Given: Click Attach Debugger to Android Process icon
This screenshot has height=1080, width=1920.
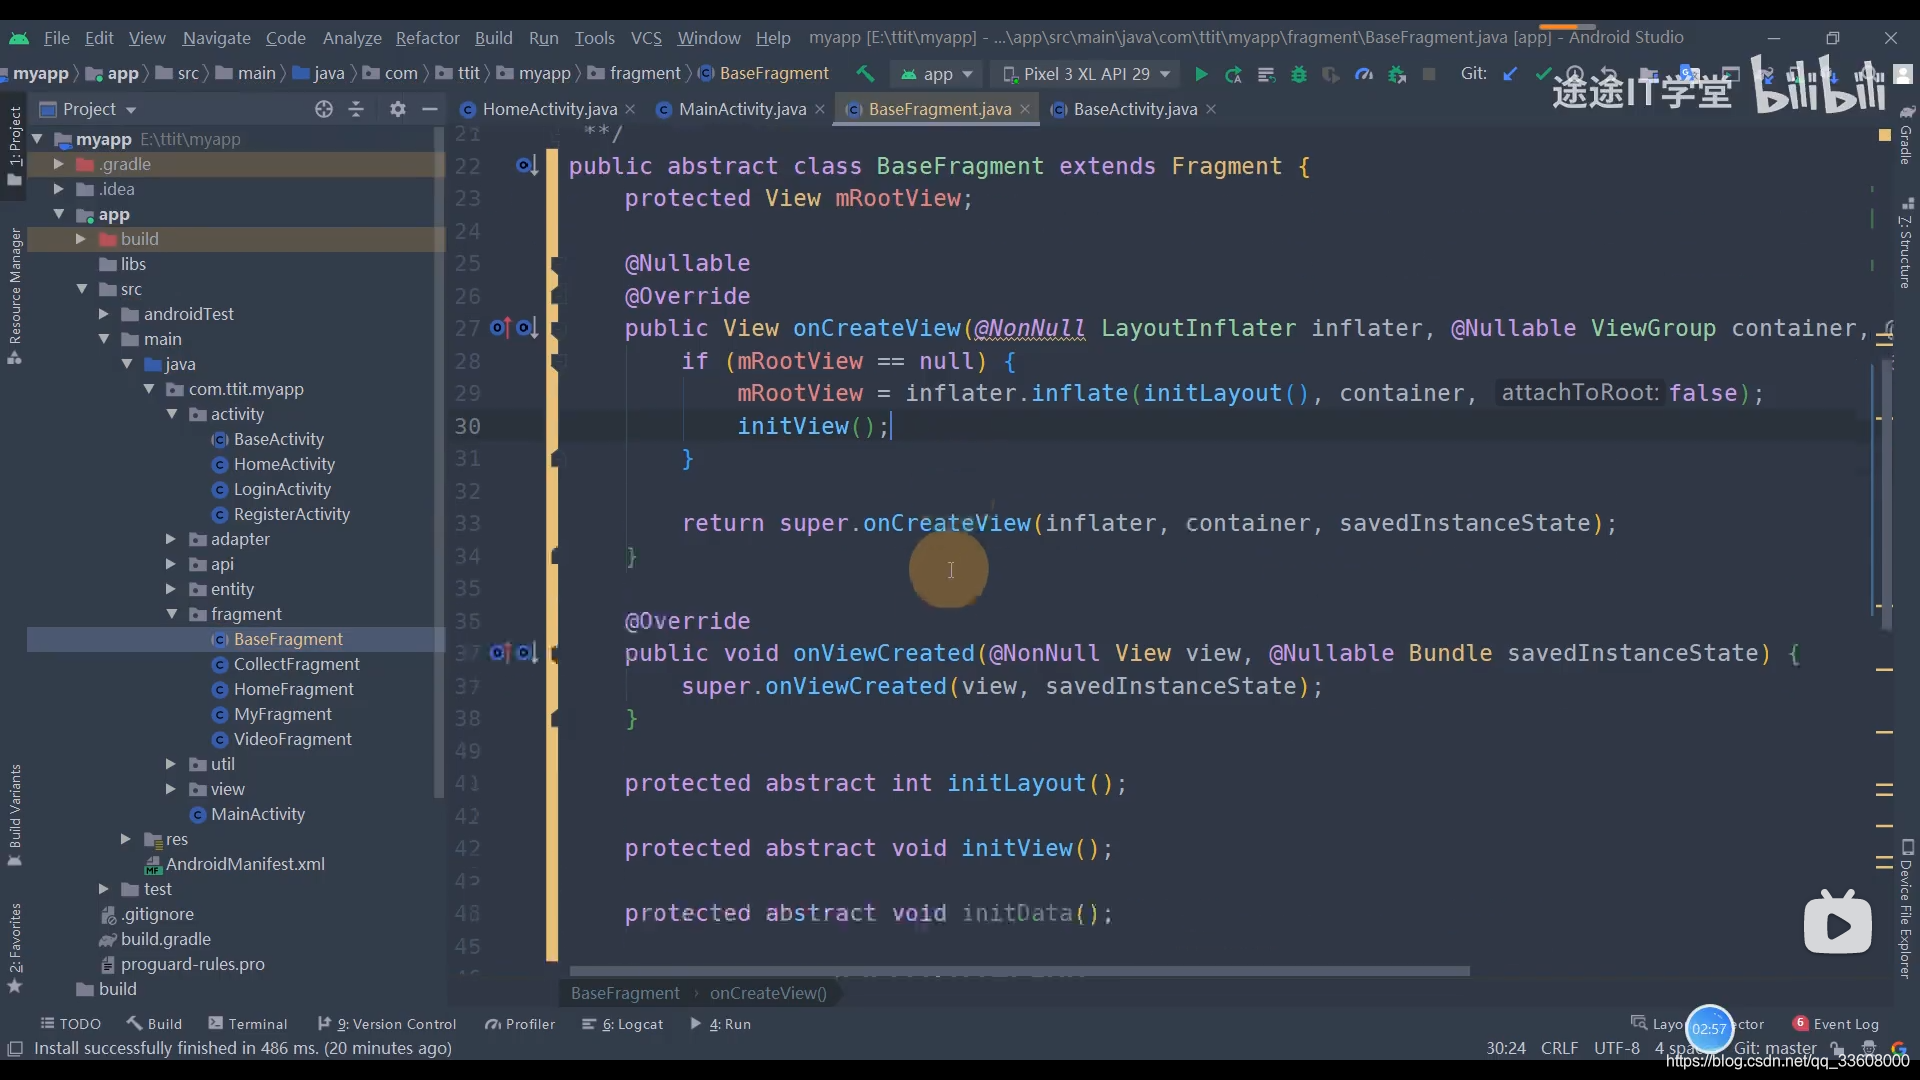Looking at the screenshot, I should [1397, 74].
